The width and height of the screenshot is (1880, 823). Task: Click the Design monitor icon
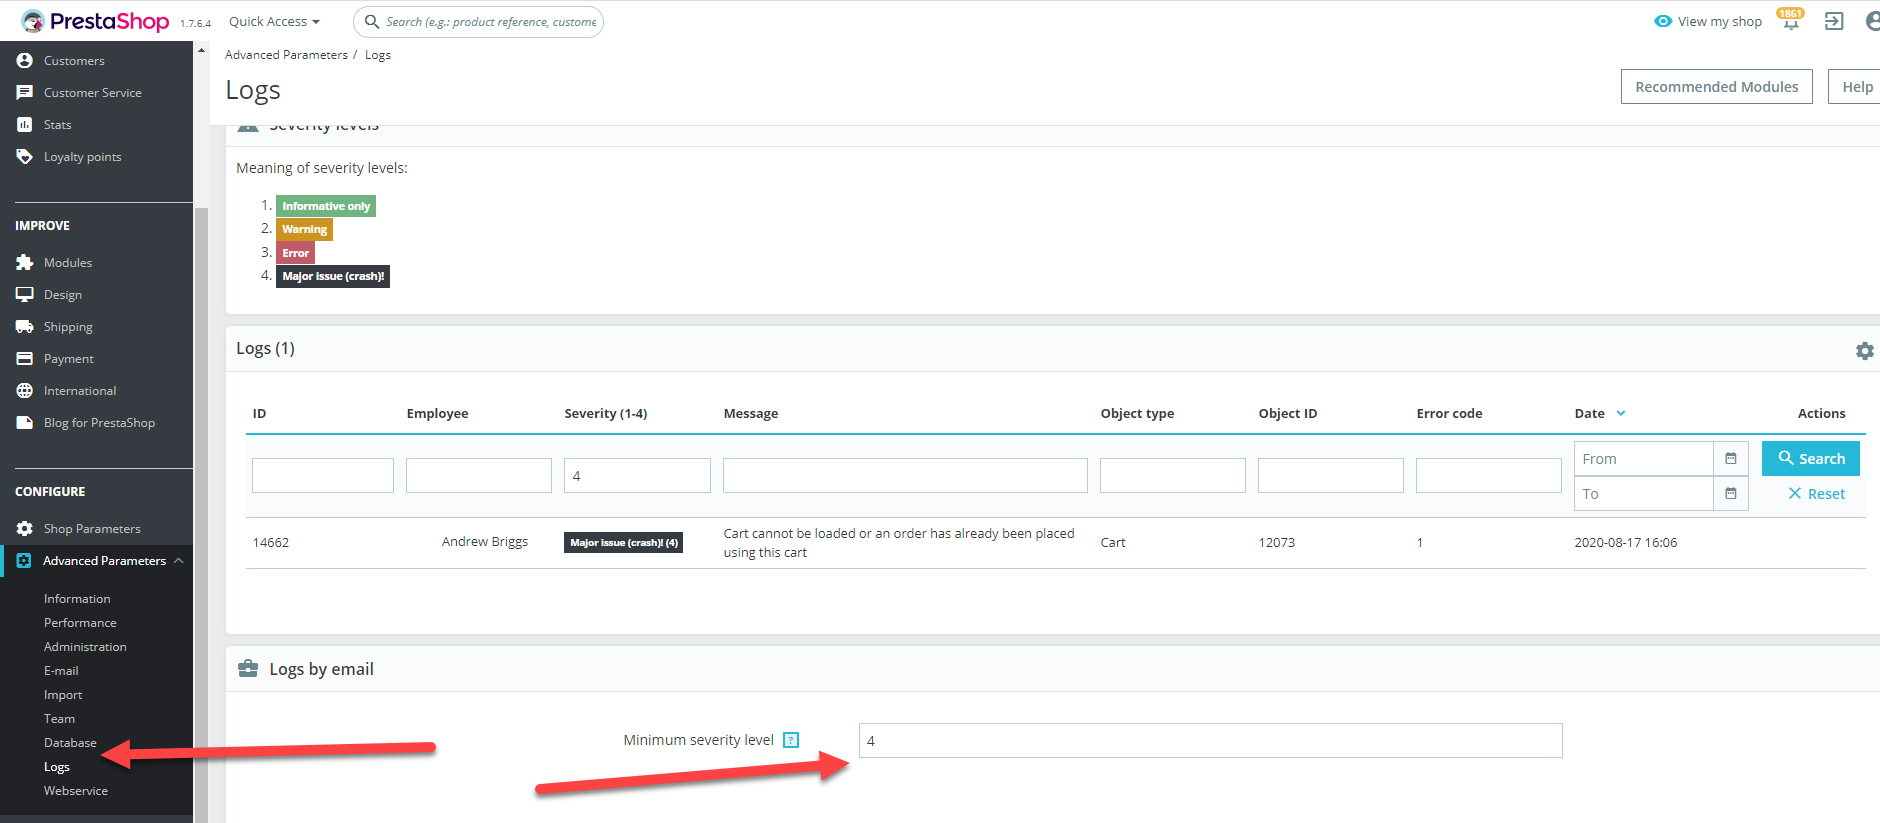25,295
